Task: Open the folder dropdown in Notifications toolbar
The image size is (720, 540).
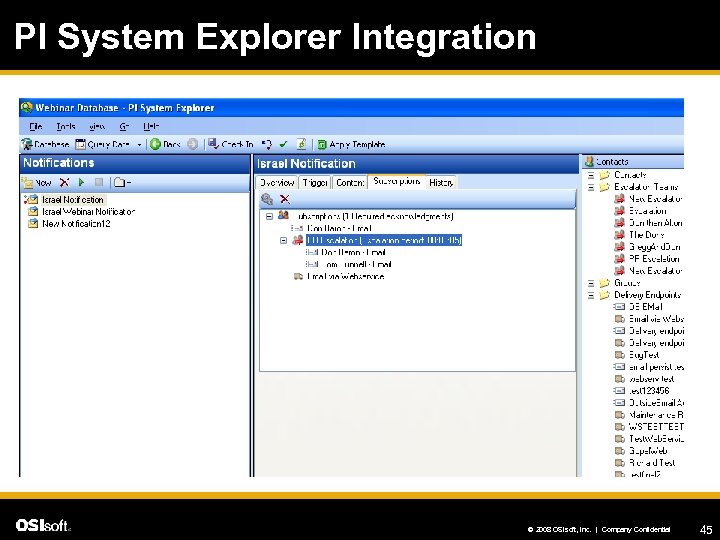Action: (x=122, y=182)
